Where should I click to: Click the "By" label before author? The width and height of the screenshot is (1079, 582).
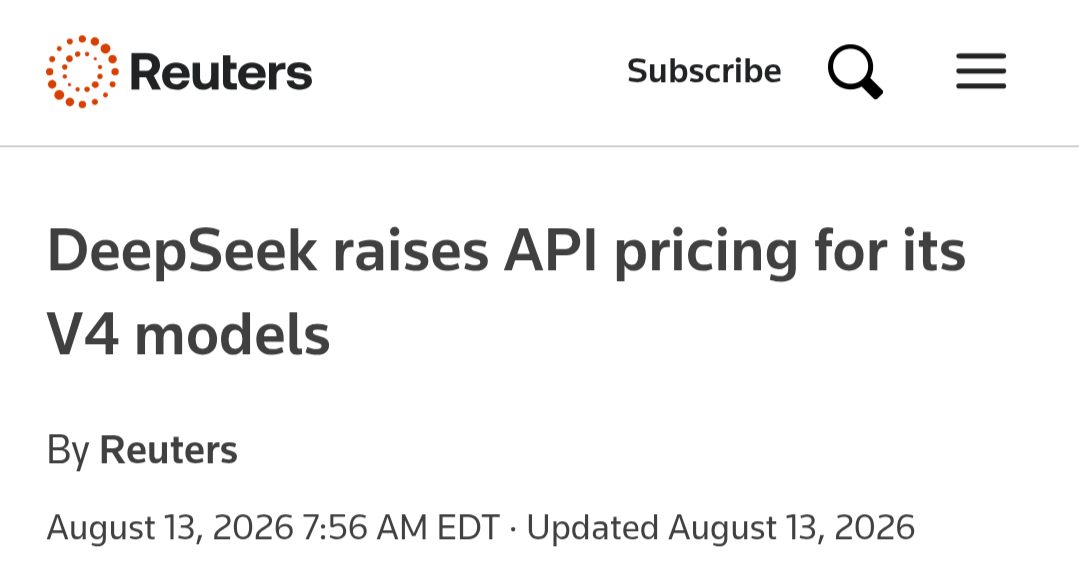click(x=68, y=451)
